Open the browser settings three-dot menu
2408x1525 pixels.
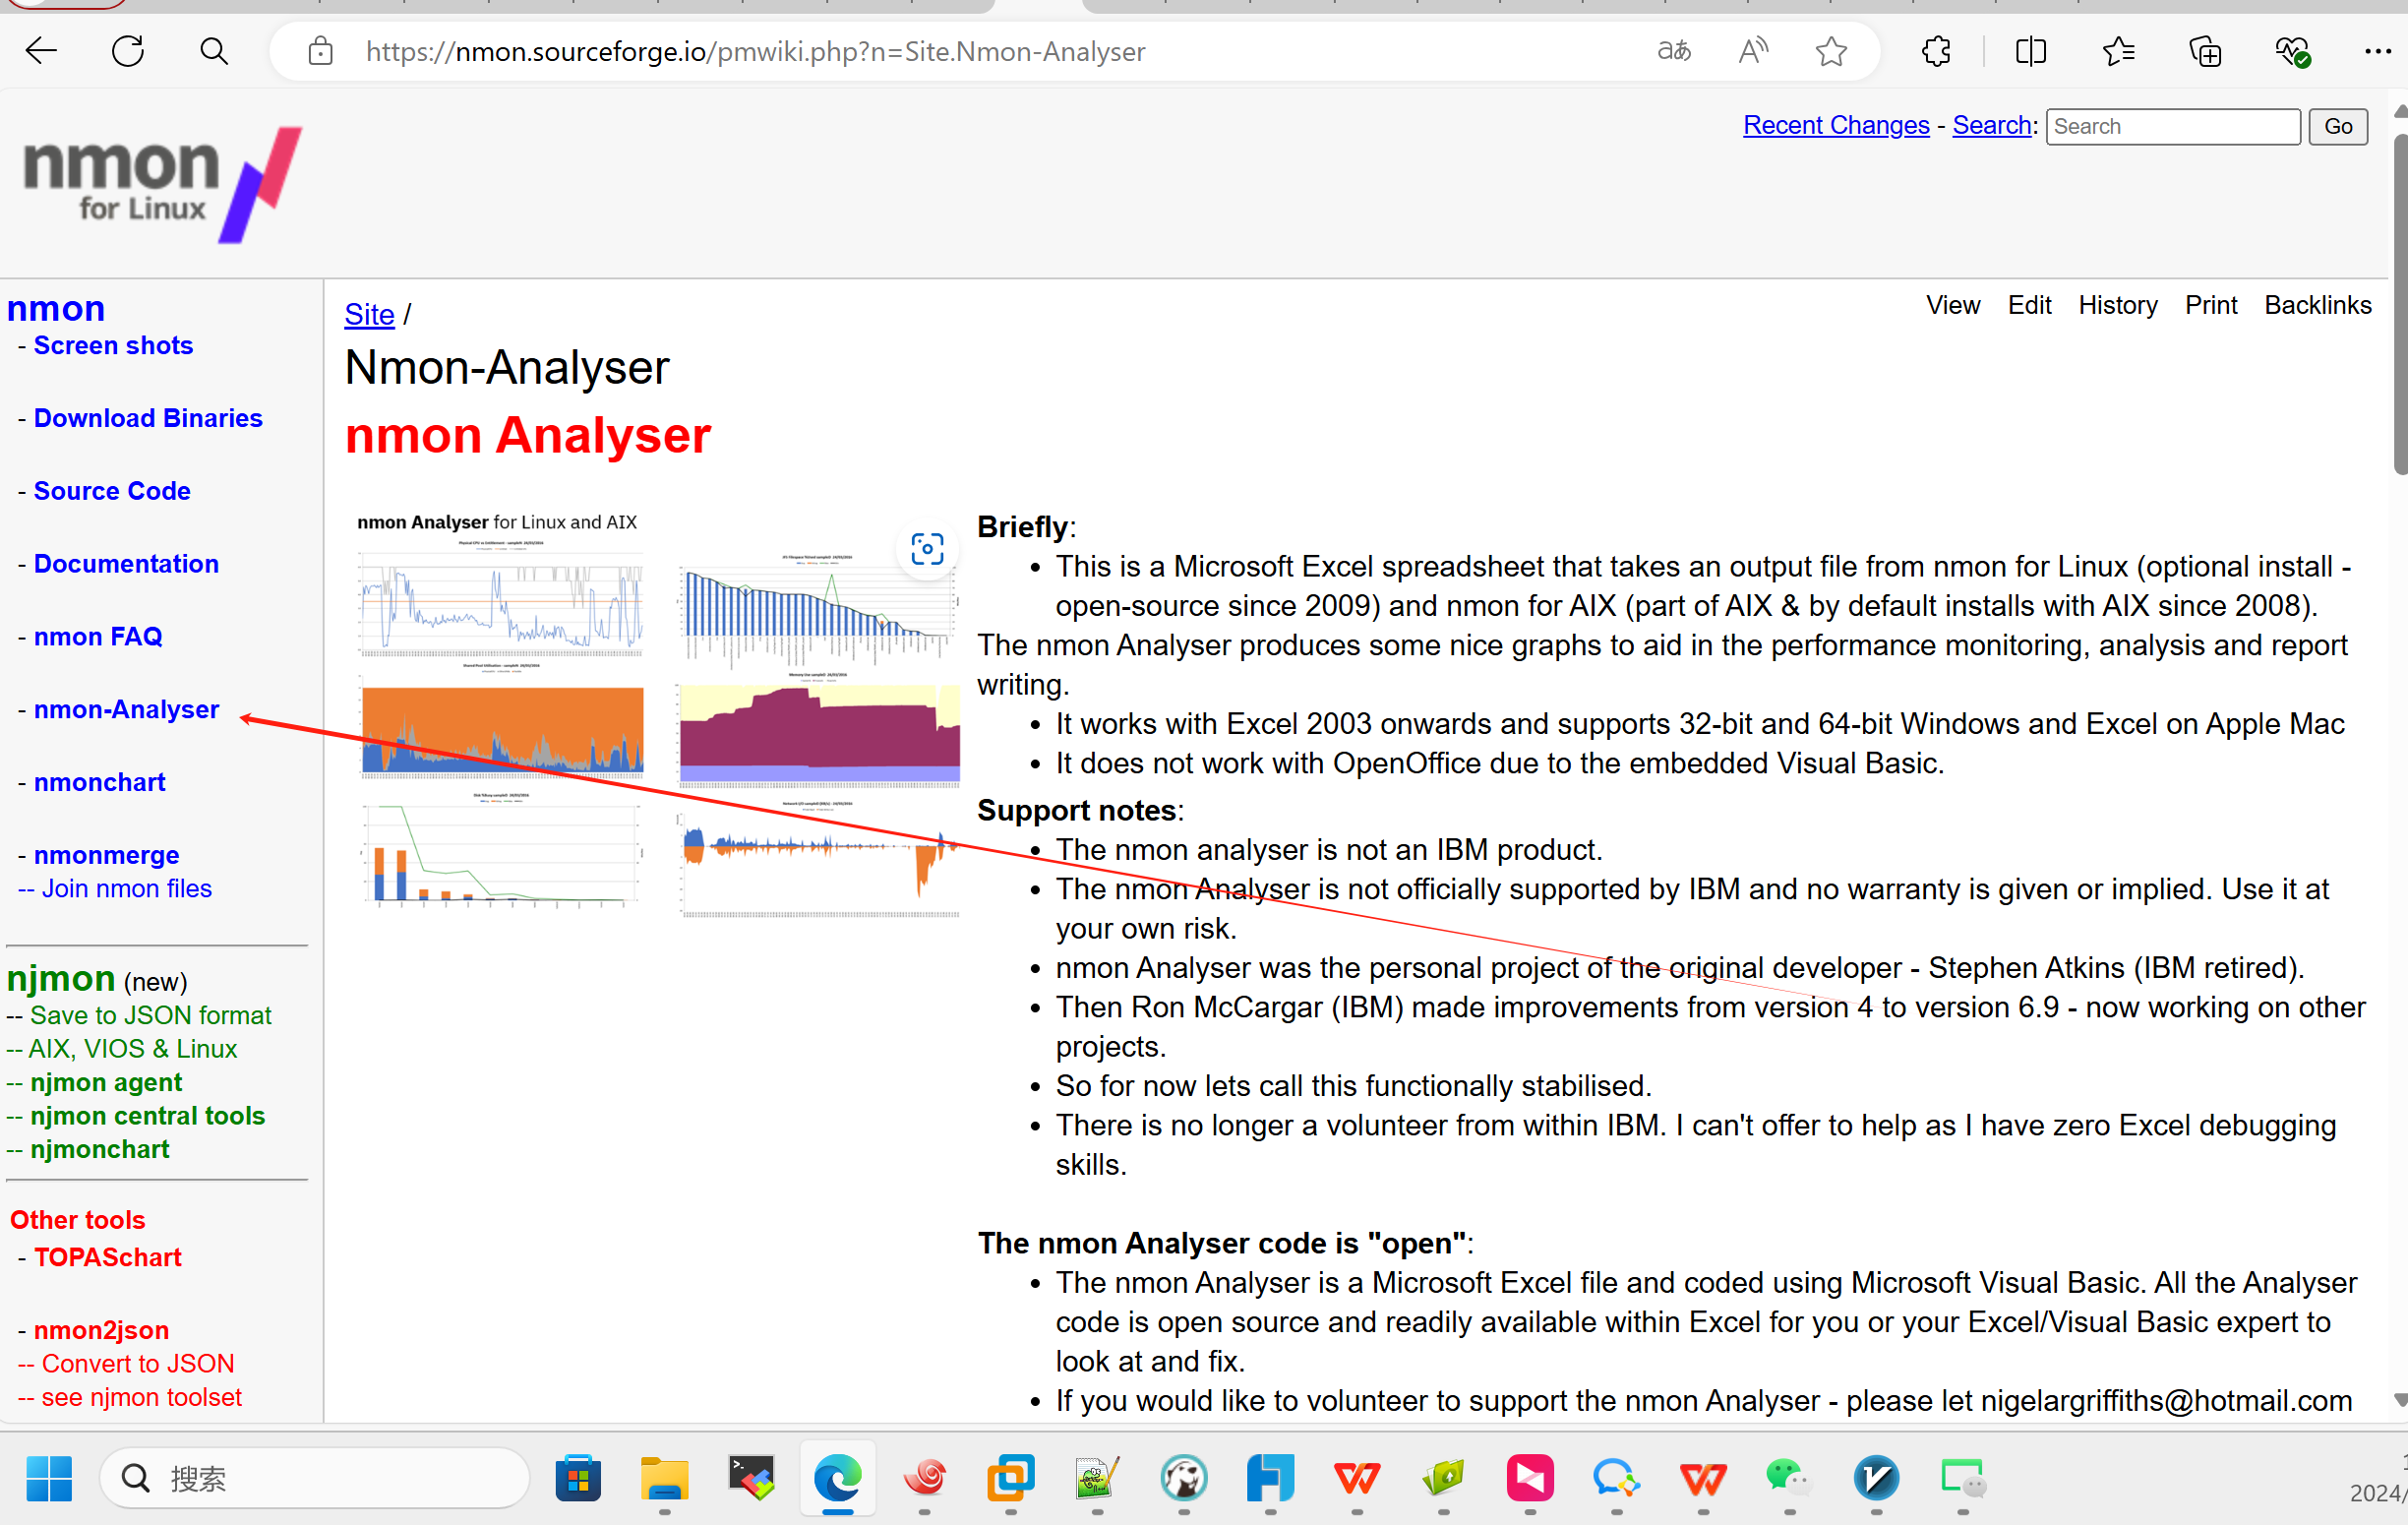[2377, 51]
